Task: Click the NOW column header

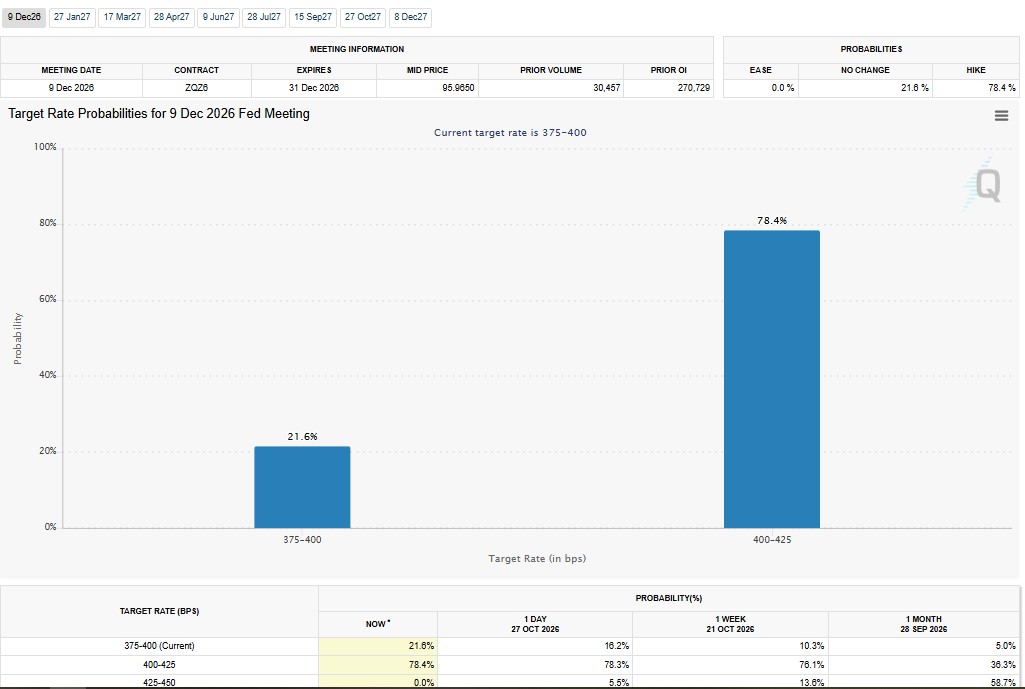Action: (378, 624)
